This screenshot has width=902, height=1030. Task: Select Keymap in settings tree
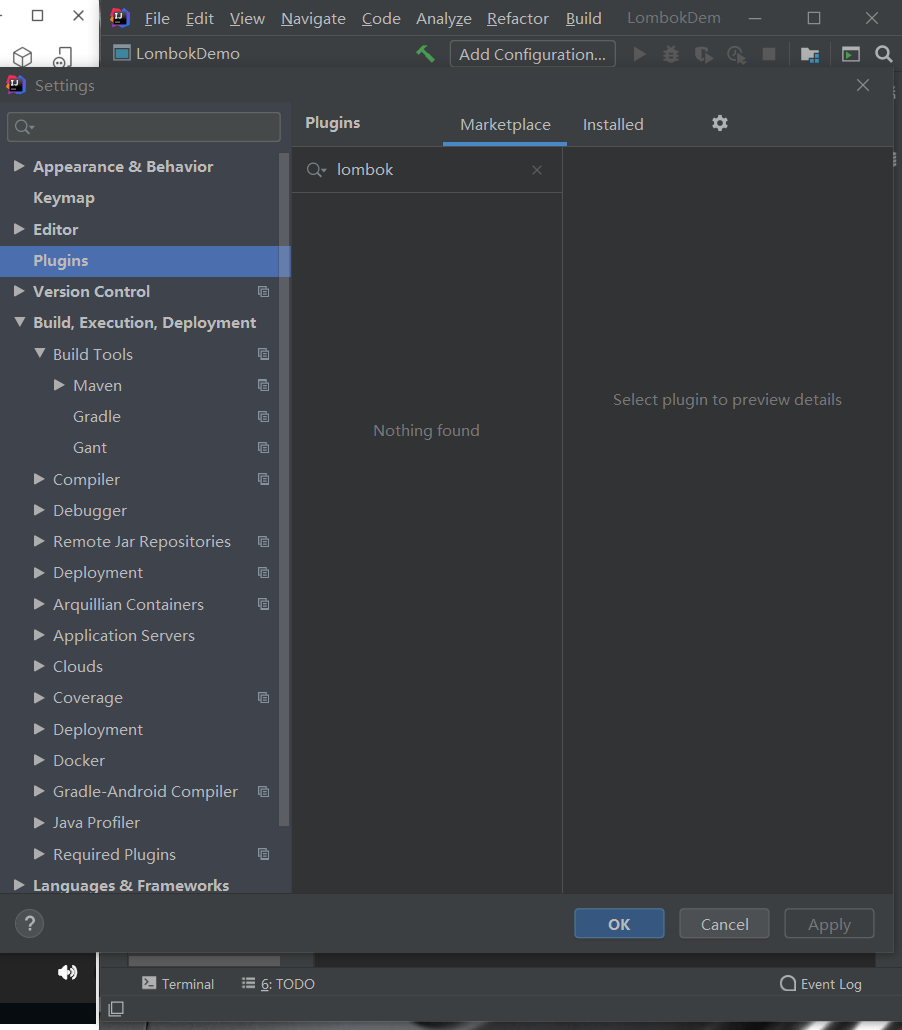click(x=64, y=198)
